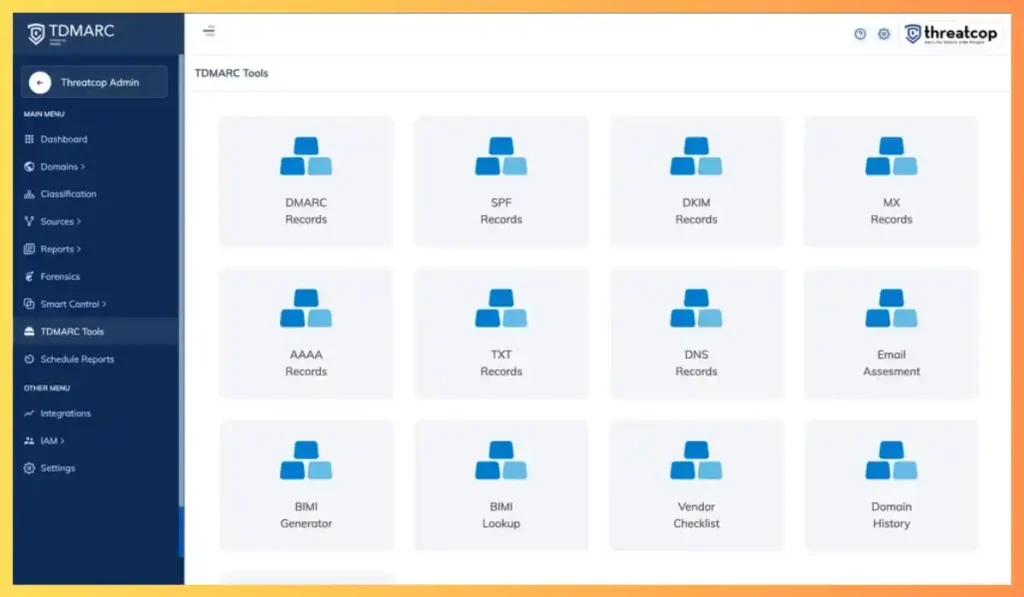The width and height of the screenshot is (1024, 597).
Task: Open the TXT Records tool icon
Action: (x=501, y=308)
